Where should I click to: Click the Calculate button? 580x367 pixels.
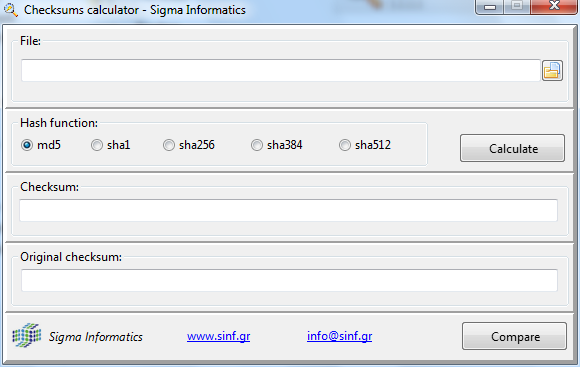tap(512, 148)
